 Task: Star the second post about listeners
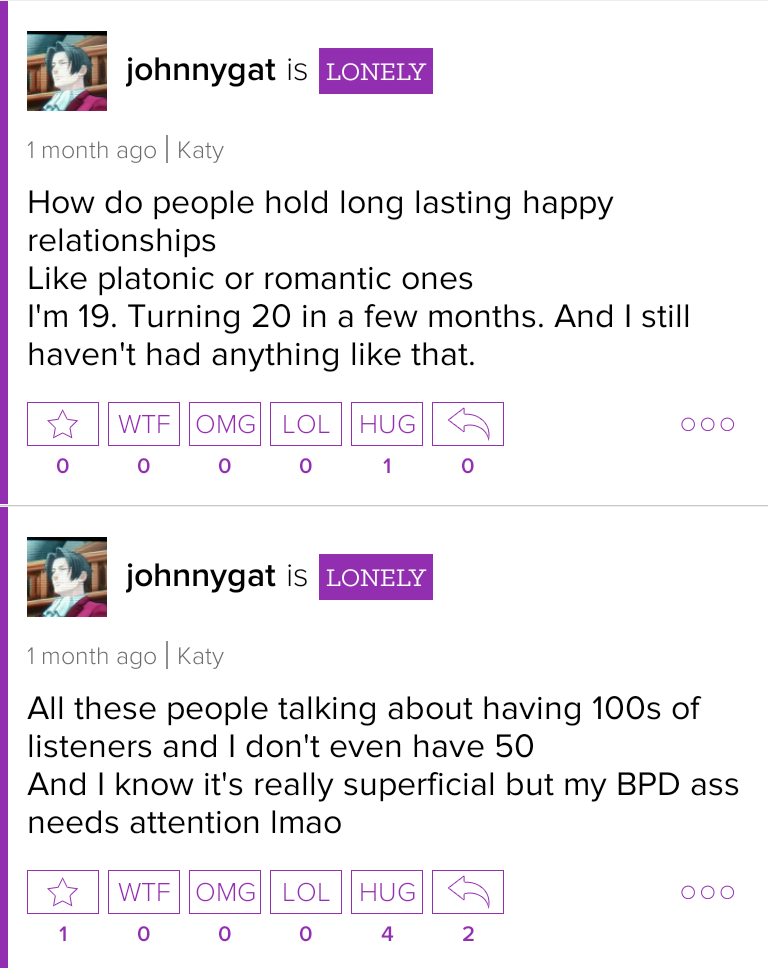coord(63,892)
